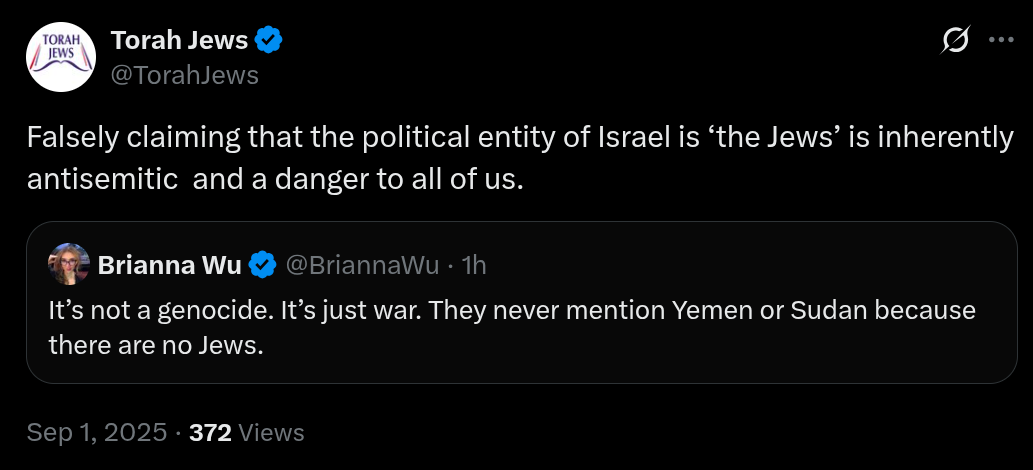Click the Torah Jews profile avatar
This screenshot has height=470, width=1033.
pyautogui.click(x=59, y=57)
